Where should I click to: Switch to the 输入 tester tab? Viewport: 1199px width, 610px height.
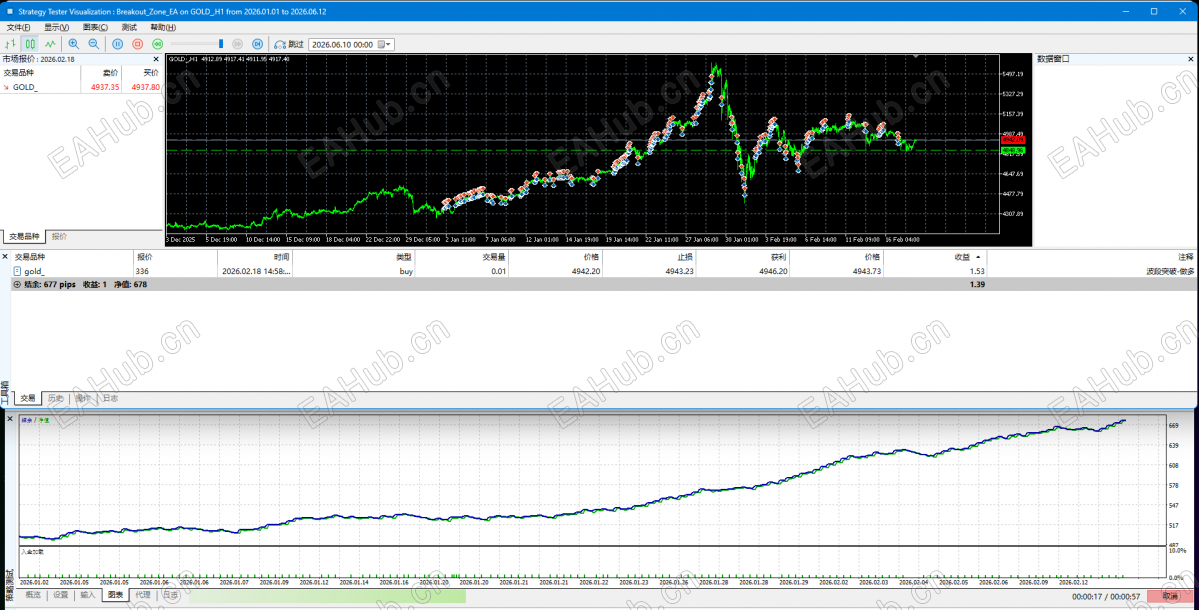point(88,595)
